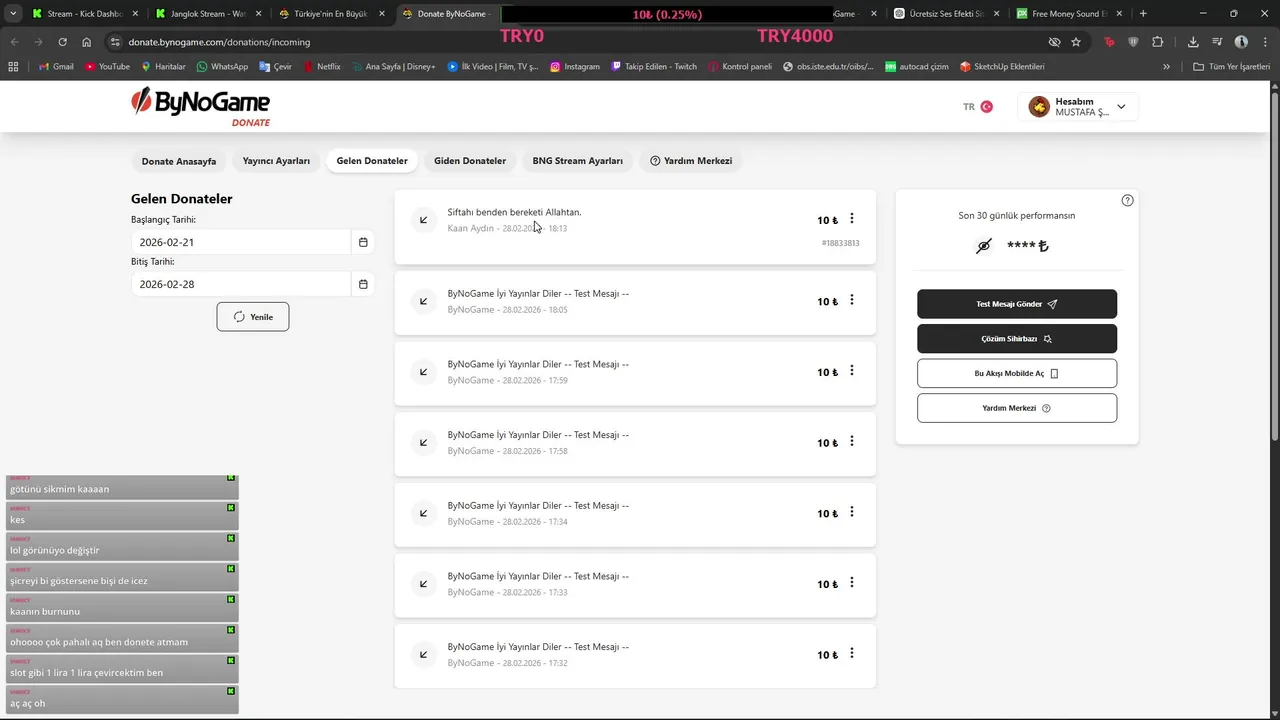Expand the Hesabım account dropdown
The image size is (1280, 720).
coord(1121,107)
